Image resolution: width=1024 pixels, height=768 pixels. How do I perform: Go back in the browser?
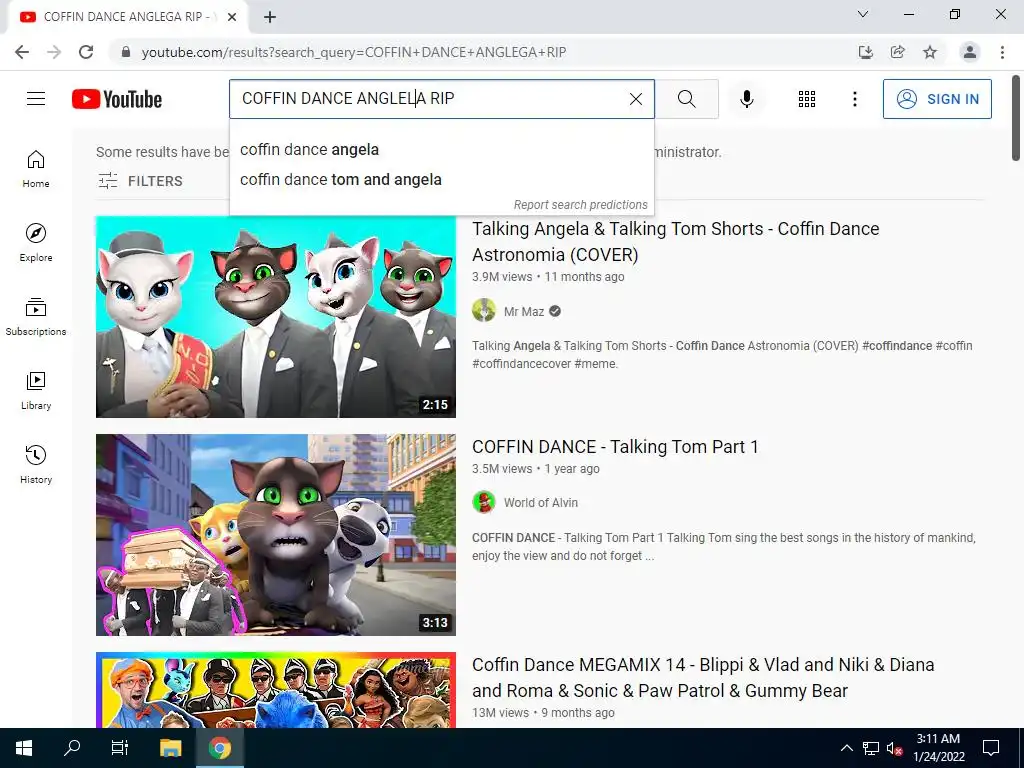tap(22, 52)
